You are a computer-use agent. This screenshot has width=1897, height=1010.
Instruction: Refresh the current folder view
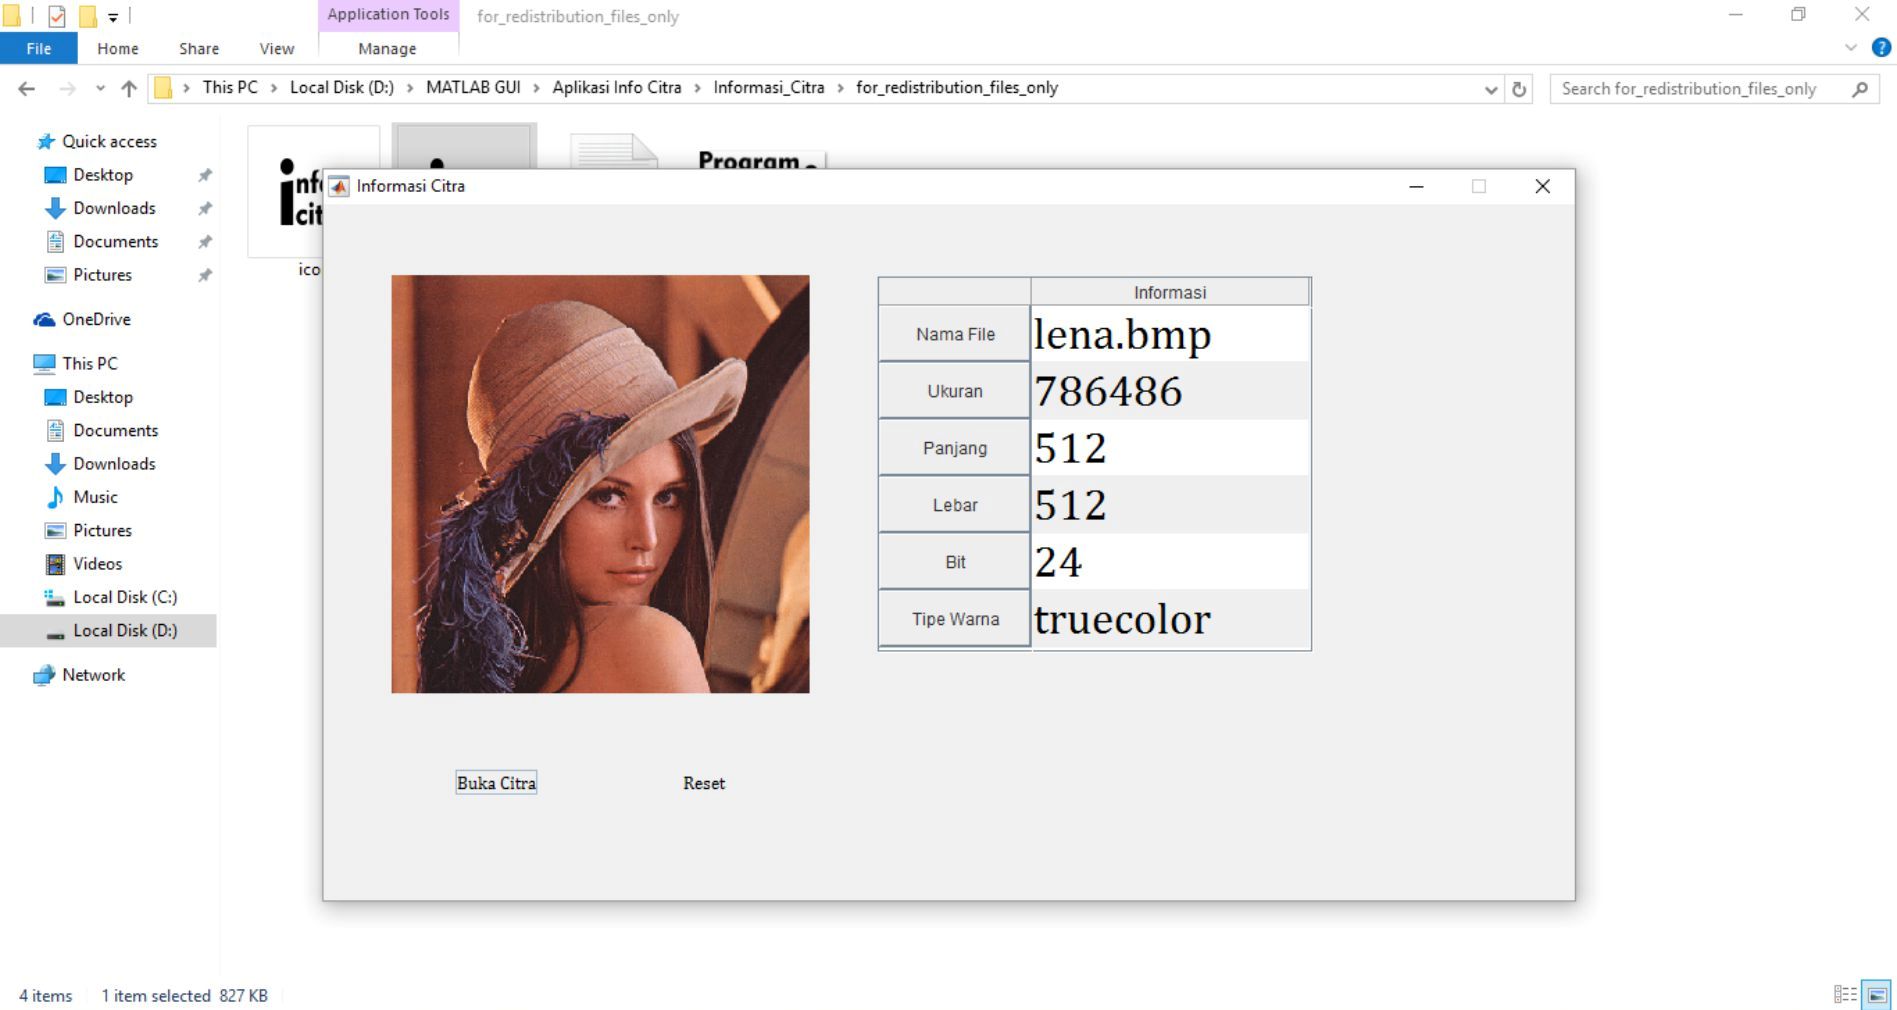(x=1519, y=89)
